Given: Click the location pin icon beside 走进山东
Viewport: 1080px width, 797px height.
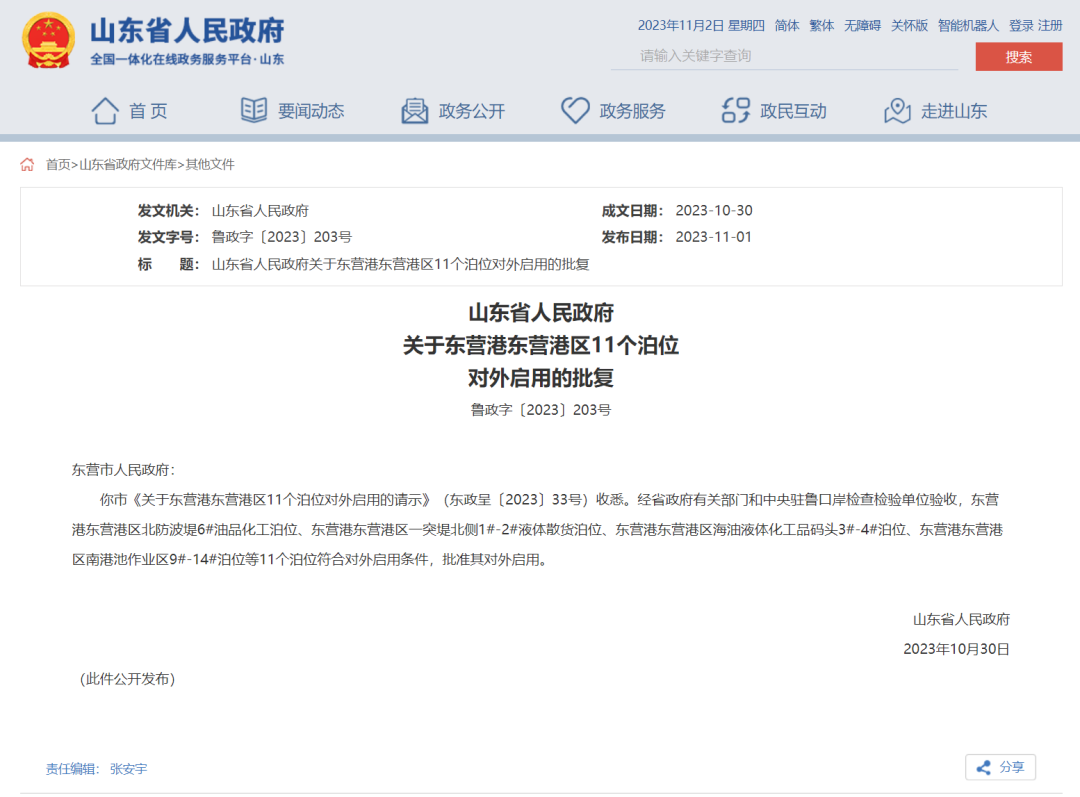Looking at the screenshot, I should tap(895, 110).
